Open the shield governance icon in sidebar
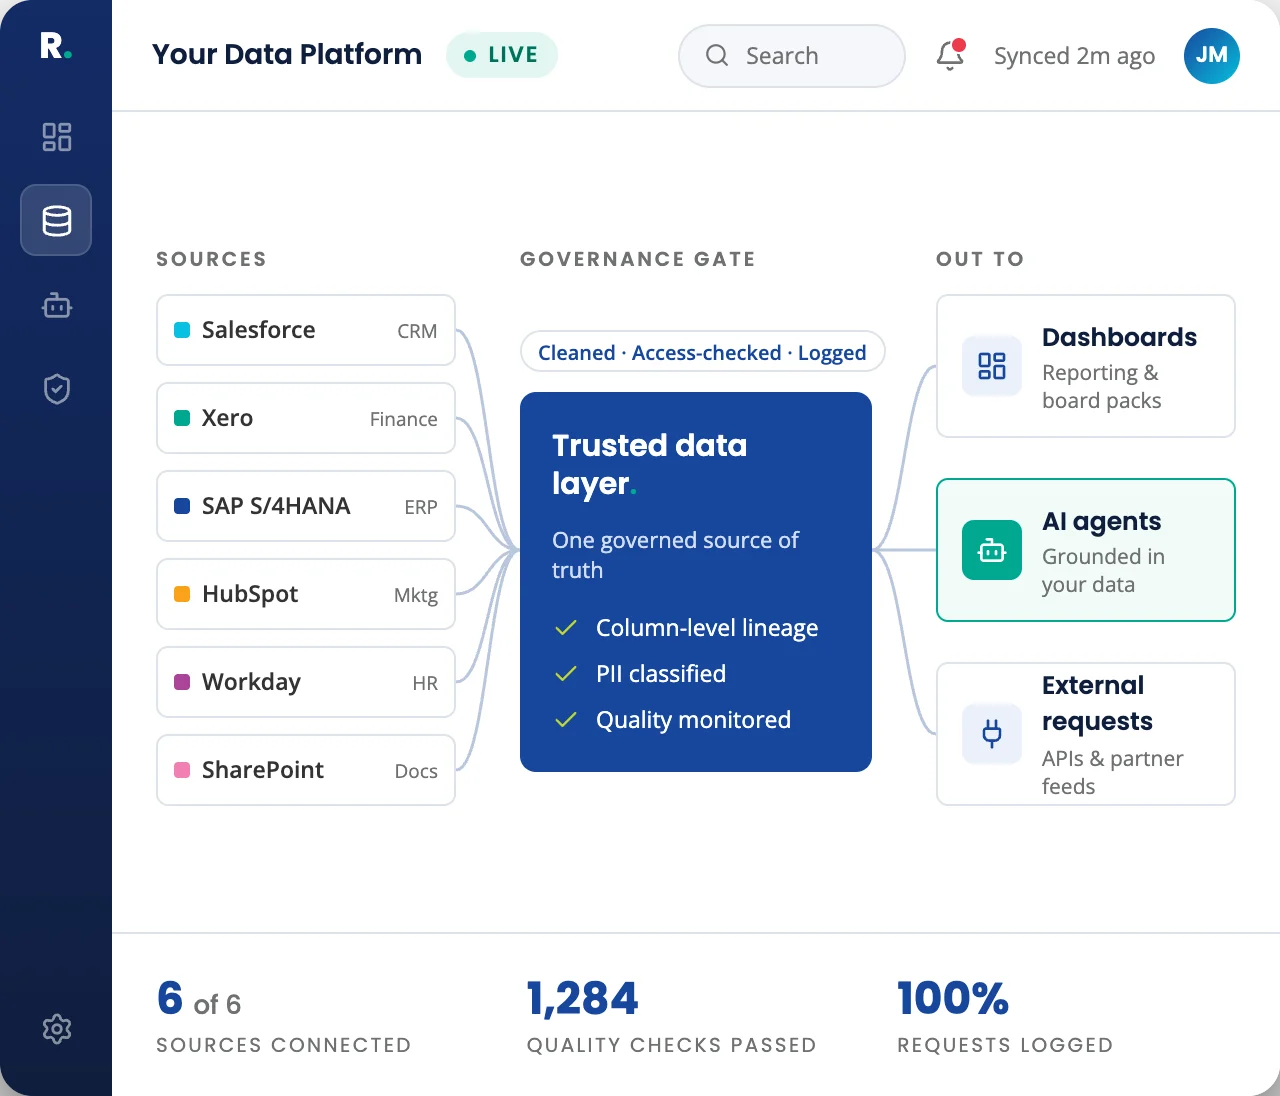Screen dimensions: 1280x1096 click(57, 389)
